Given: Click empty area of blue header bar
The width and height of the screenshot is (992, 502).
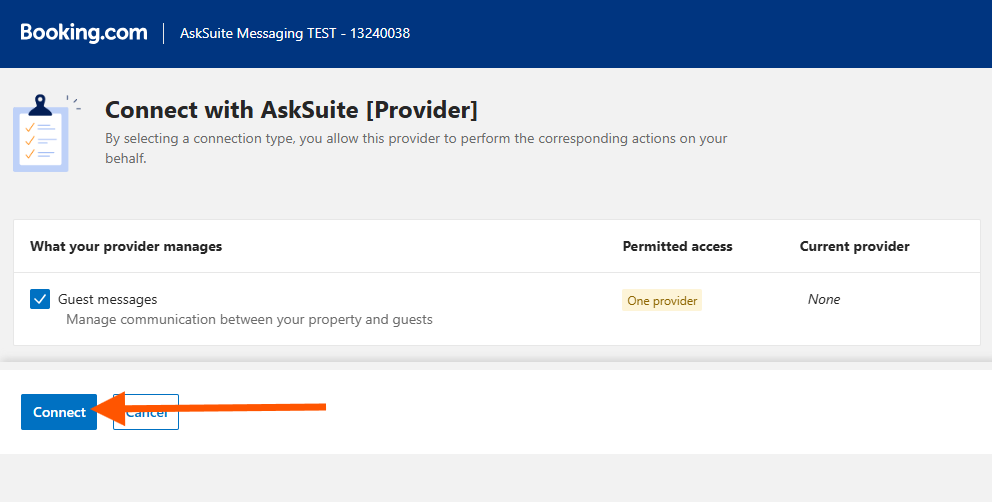Looking at the screenshot, I should click(700, 33).
